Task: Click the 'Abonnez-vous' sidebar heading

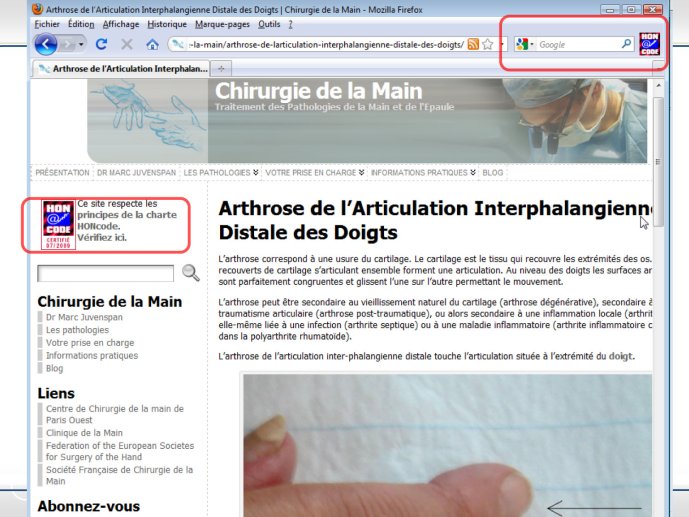Action: [x=89, y=506]
